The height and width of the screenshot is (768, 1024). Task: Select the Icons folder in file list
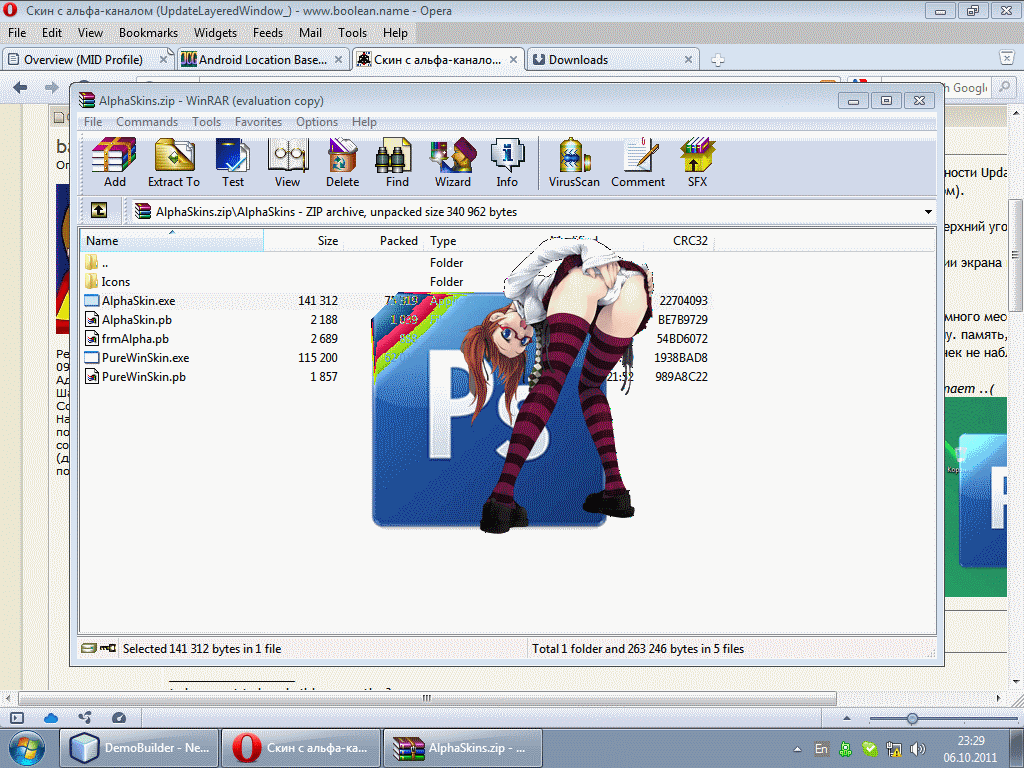pyautogui.click(x=115, y=282)
